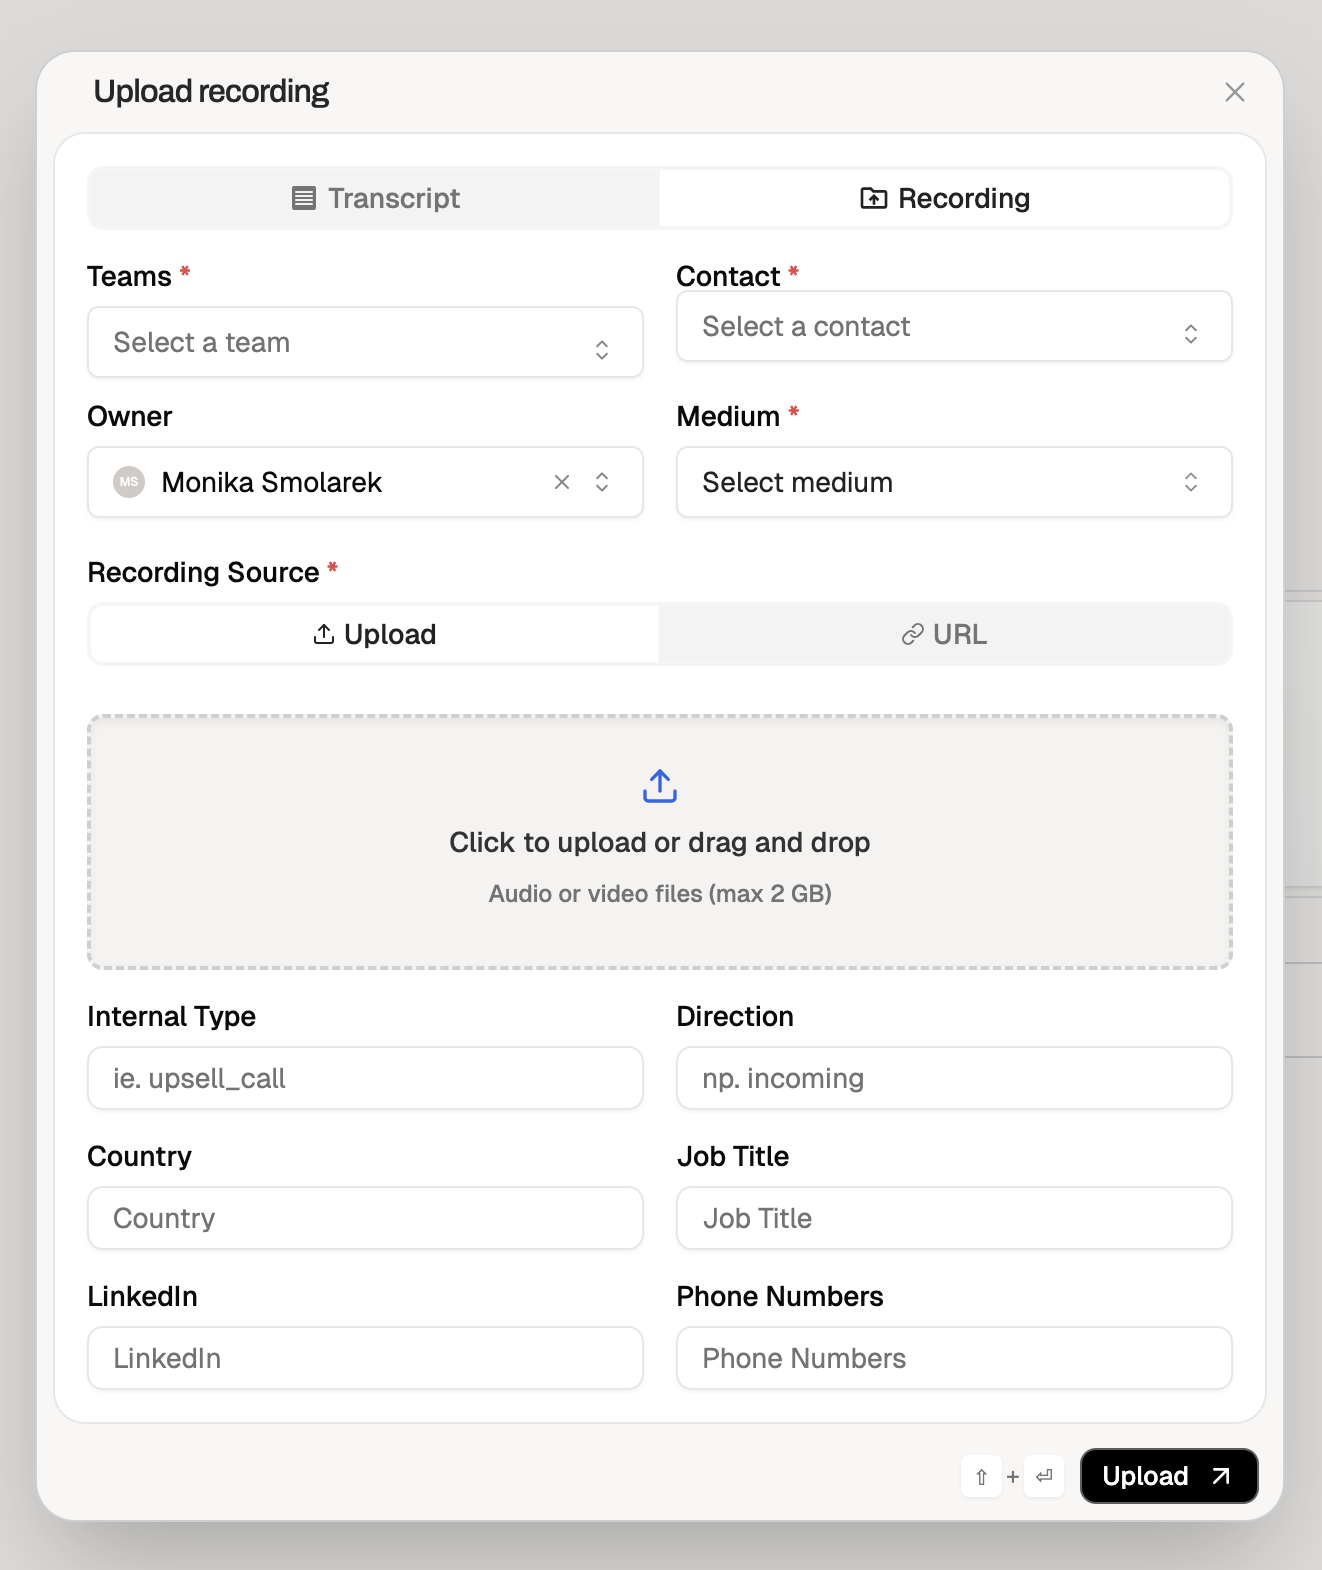Open the Select a team dropdown
Image resolution: width=1322 pixels, height=1570 pixels.
[365, 342]
